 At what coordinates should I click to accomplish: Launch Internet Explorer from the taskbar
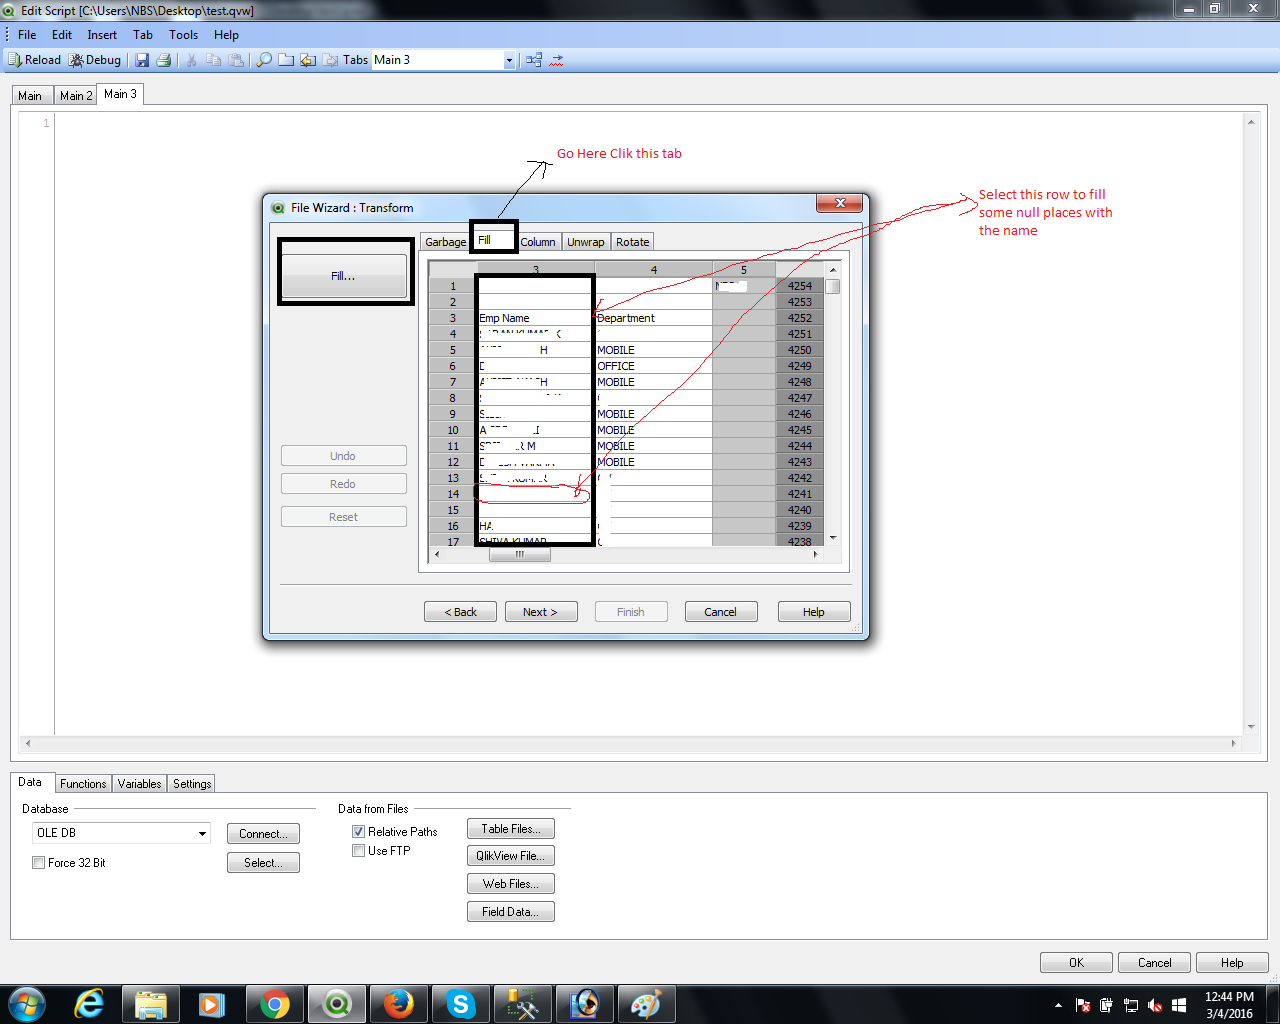[x=89, y=1004]
